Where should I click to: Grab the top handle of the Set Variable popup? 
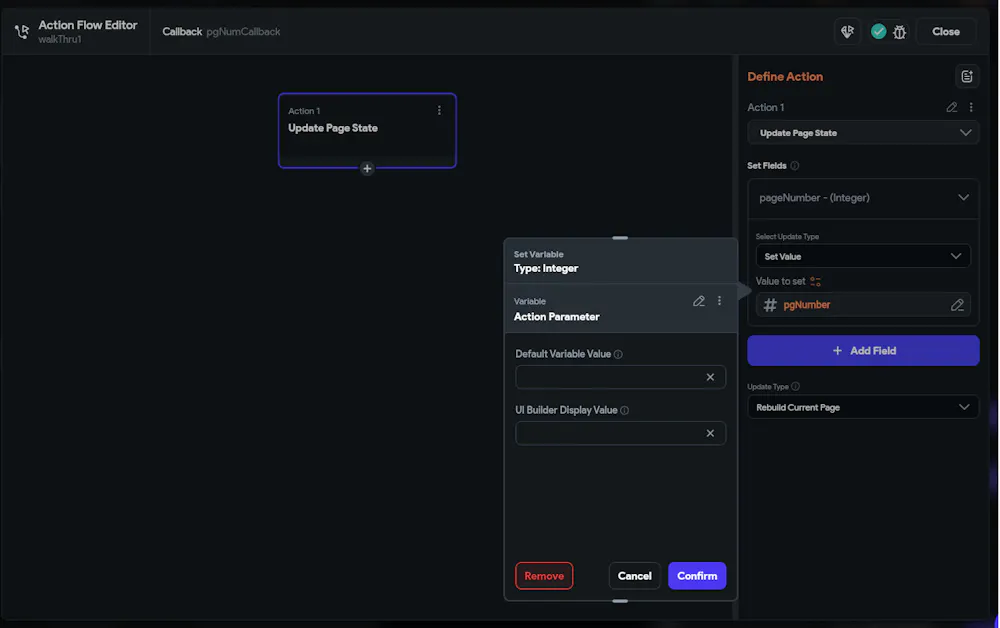620,238
